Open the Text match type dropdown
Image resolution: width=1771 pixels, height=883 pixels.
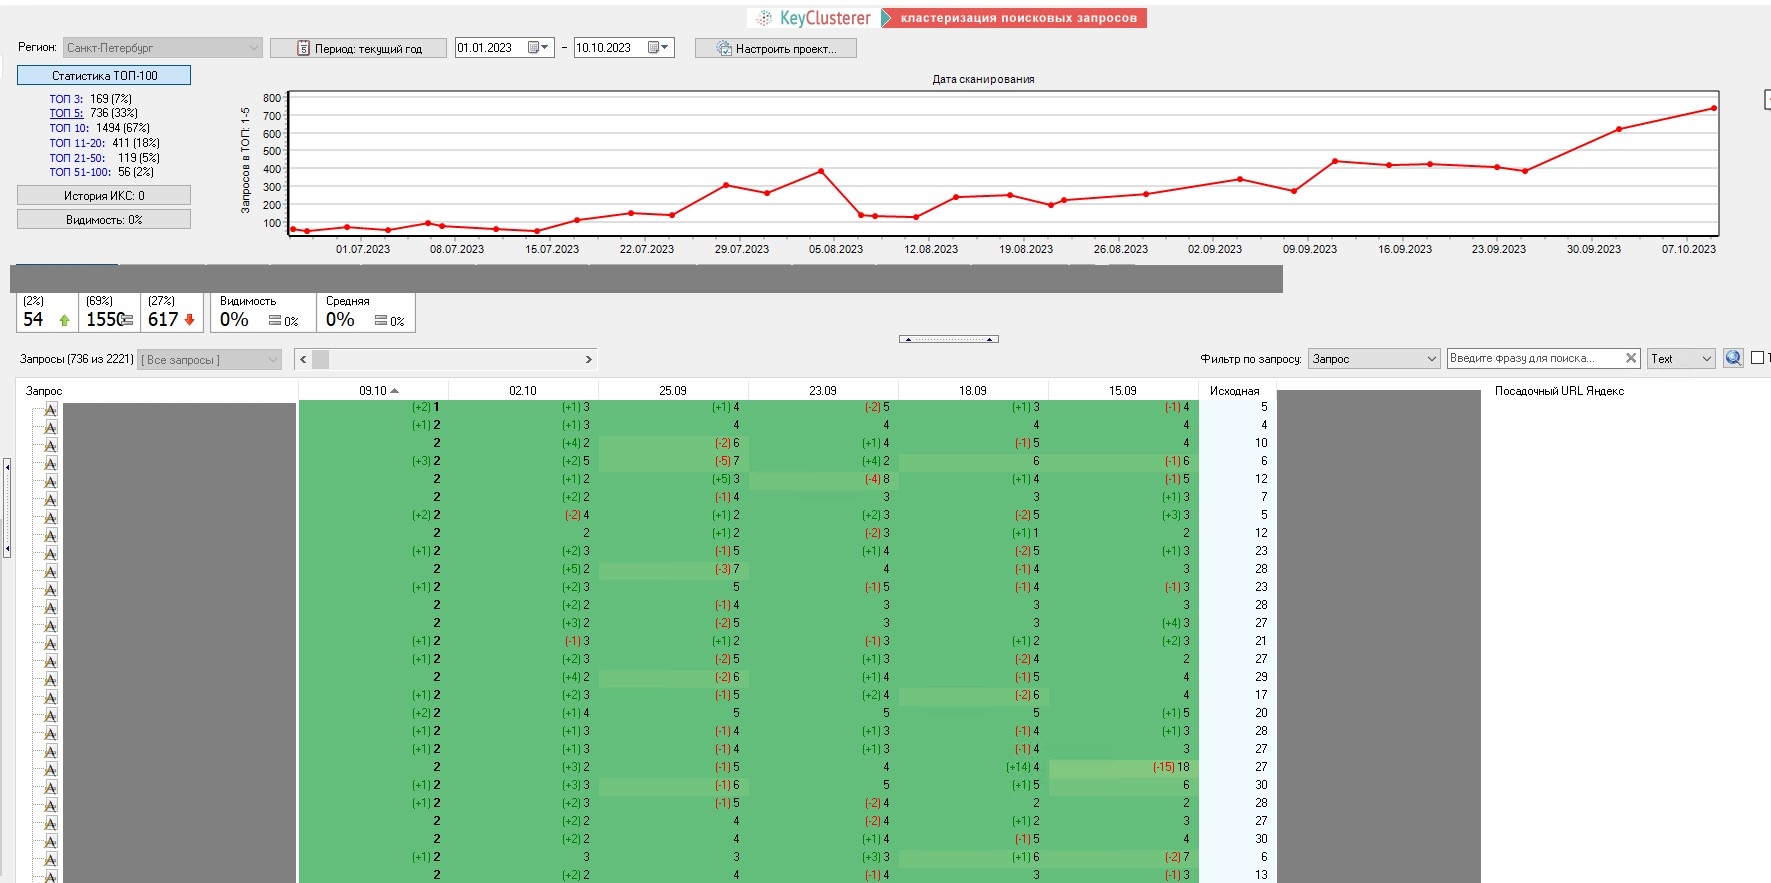[x=1681, y=358]
